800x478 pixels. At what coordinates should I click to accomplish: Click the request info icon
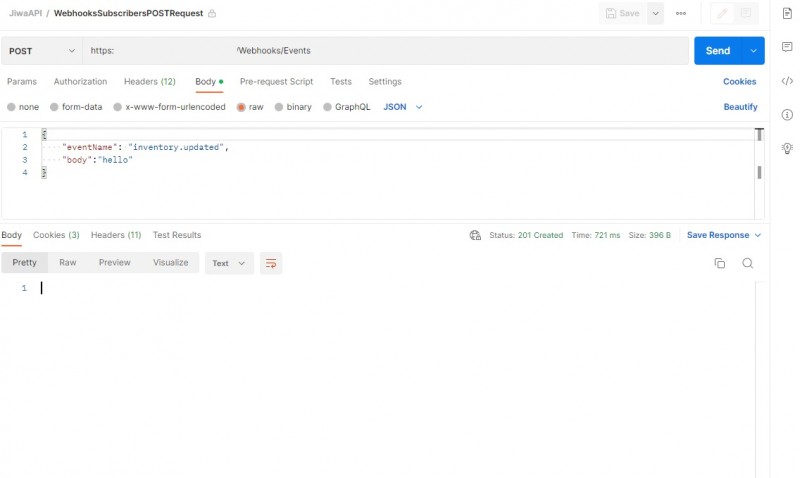click(x=787, y=115)
